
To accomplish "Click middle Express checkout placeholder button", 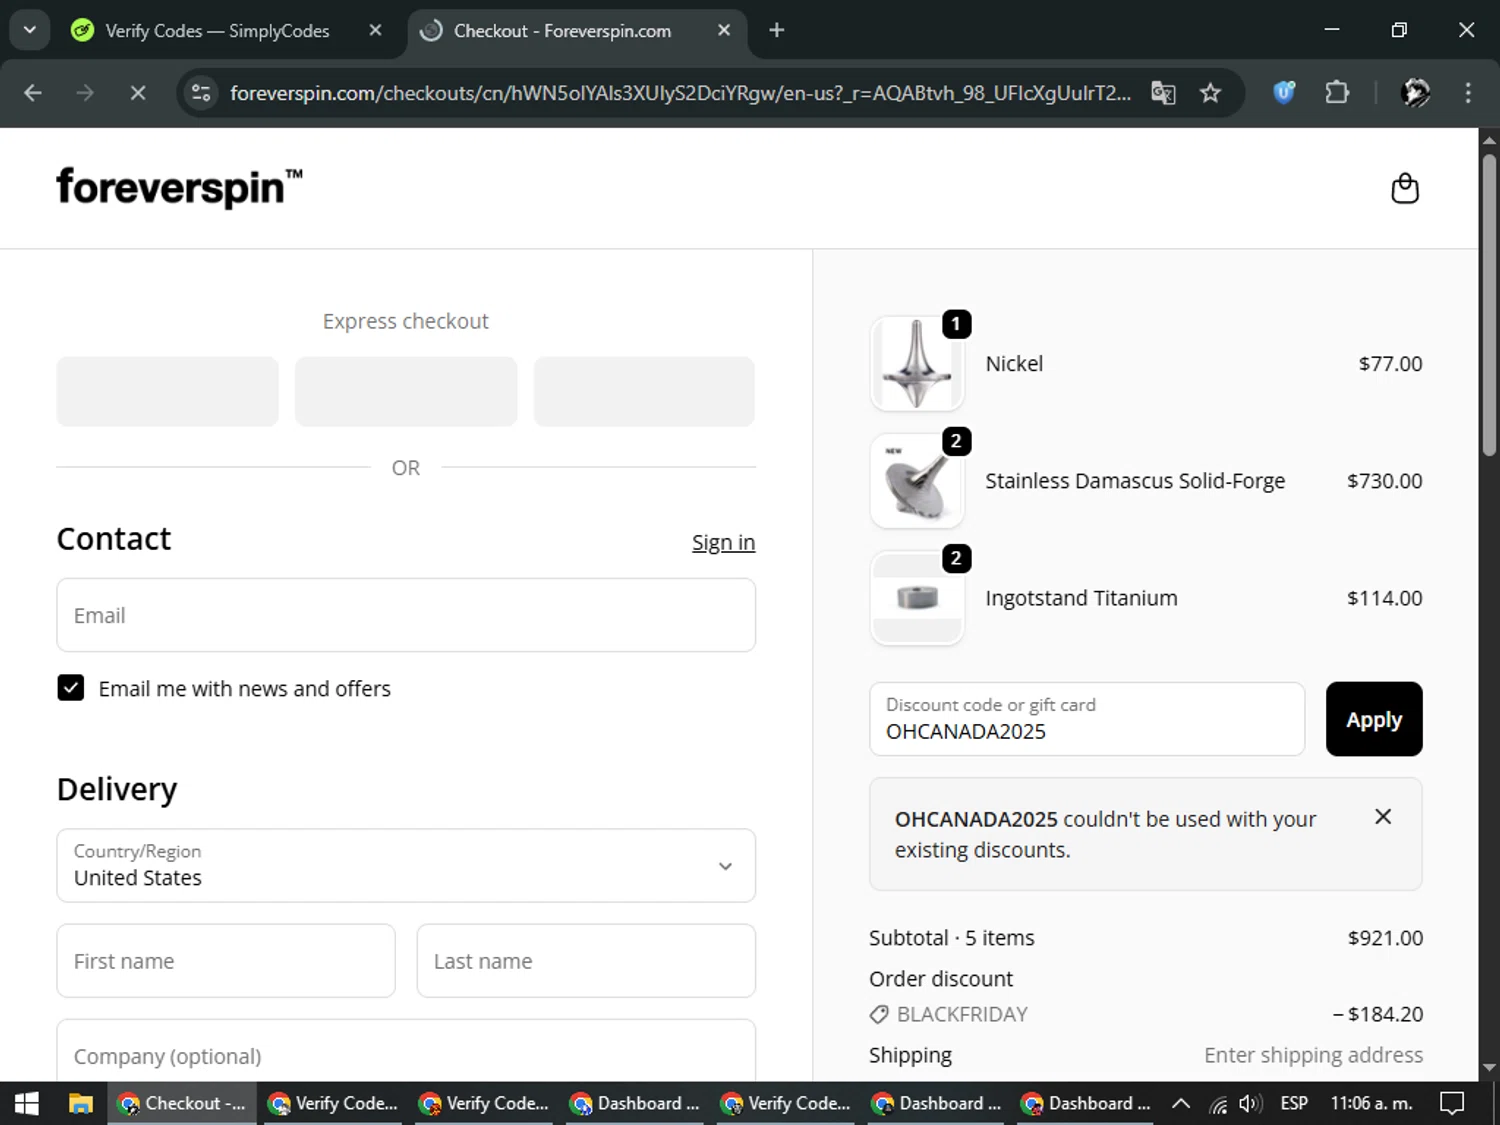I will click(x=406, y=391).
